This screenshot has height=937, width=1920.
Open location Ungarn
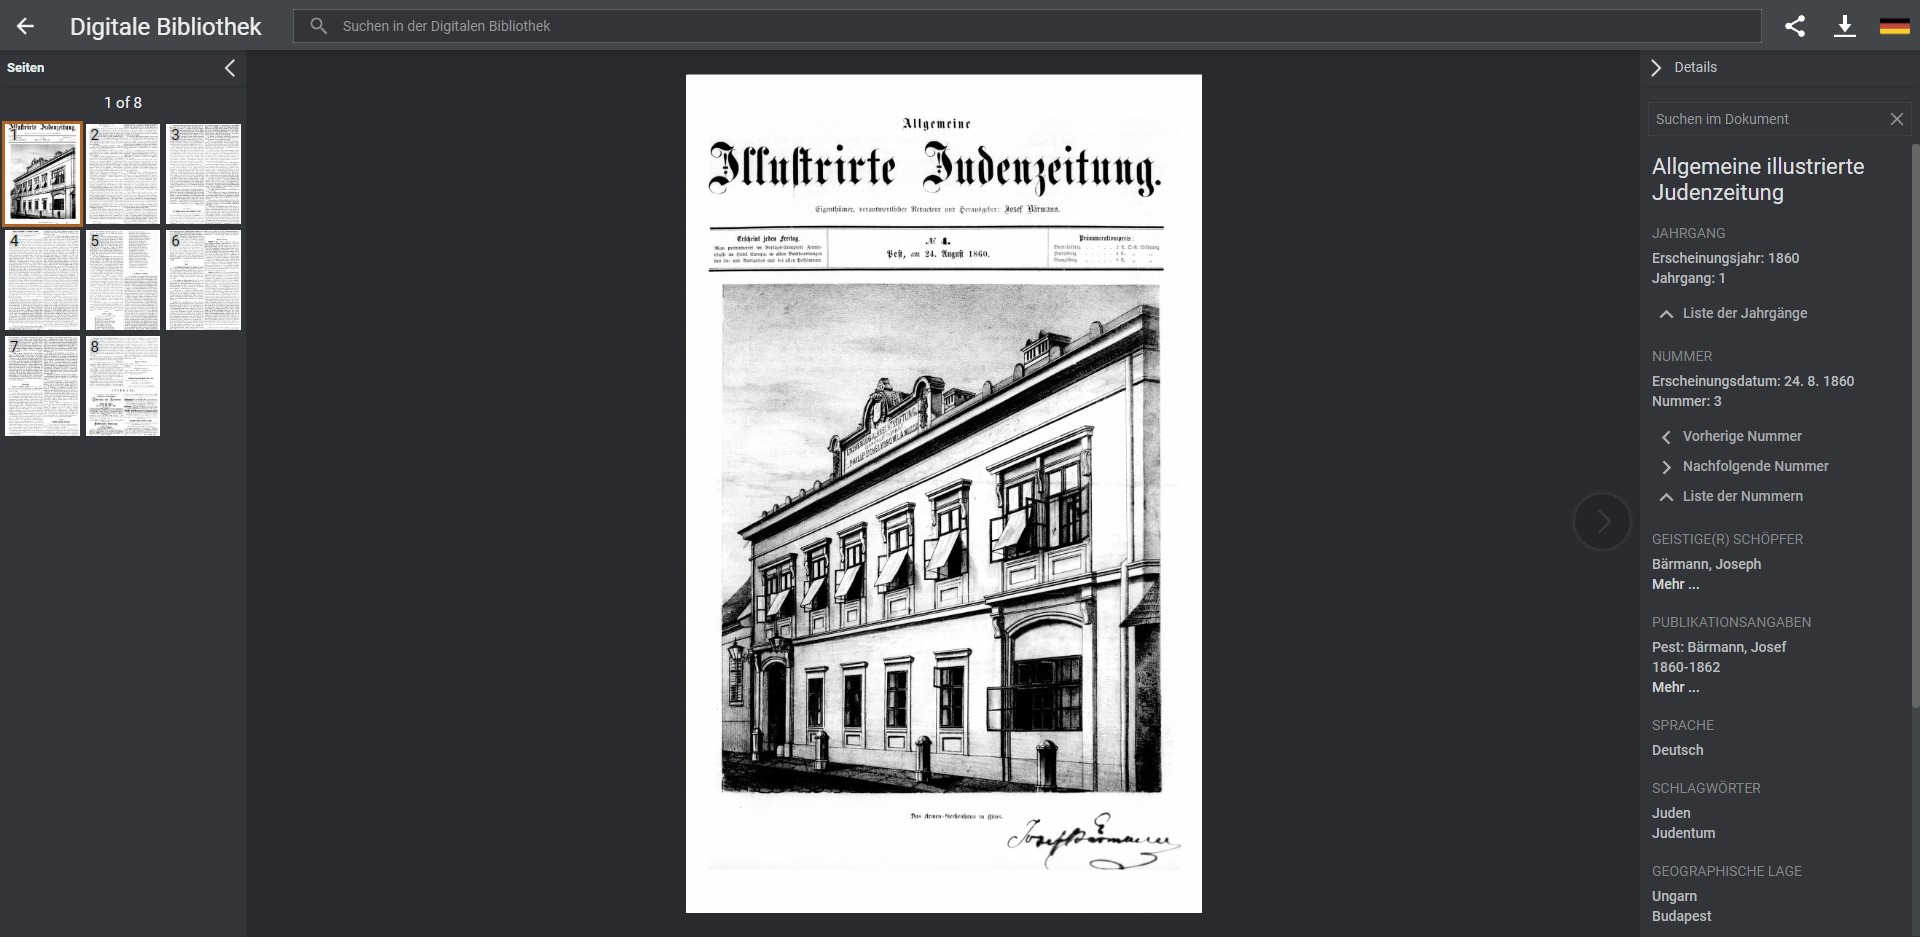point(1674,896)
